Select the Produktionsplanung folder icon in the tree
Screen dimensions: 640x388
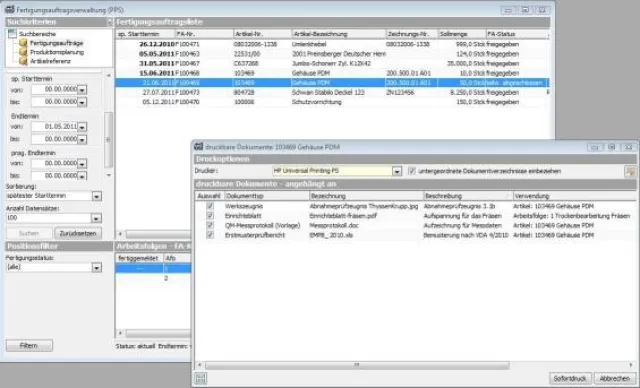pyautogui.click(x=23, y=52)
